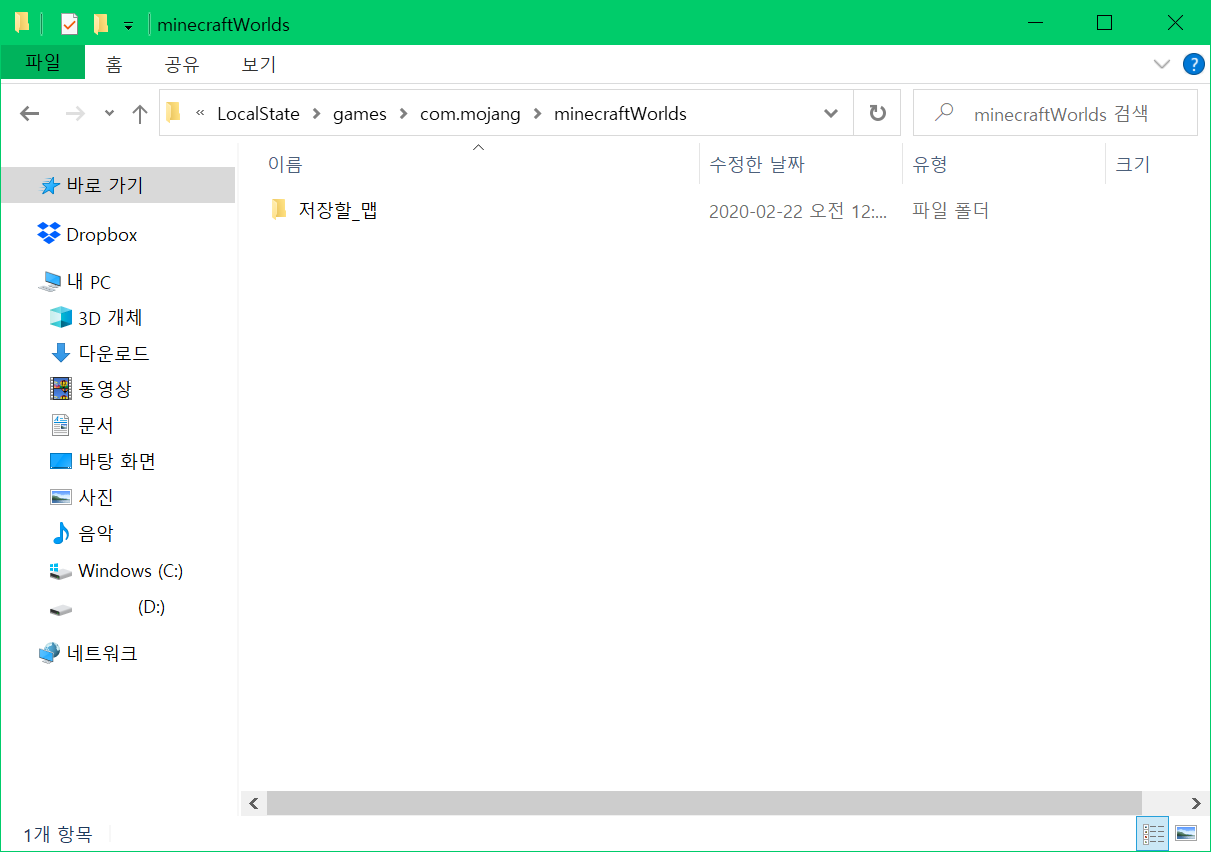
Task: Switch to details view in status bar
Action: [x=1153, y=833]
